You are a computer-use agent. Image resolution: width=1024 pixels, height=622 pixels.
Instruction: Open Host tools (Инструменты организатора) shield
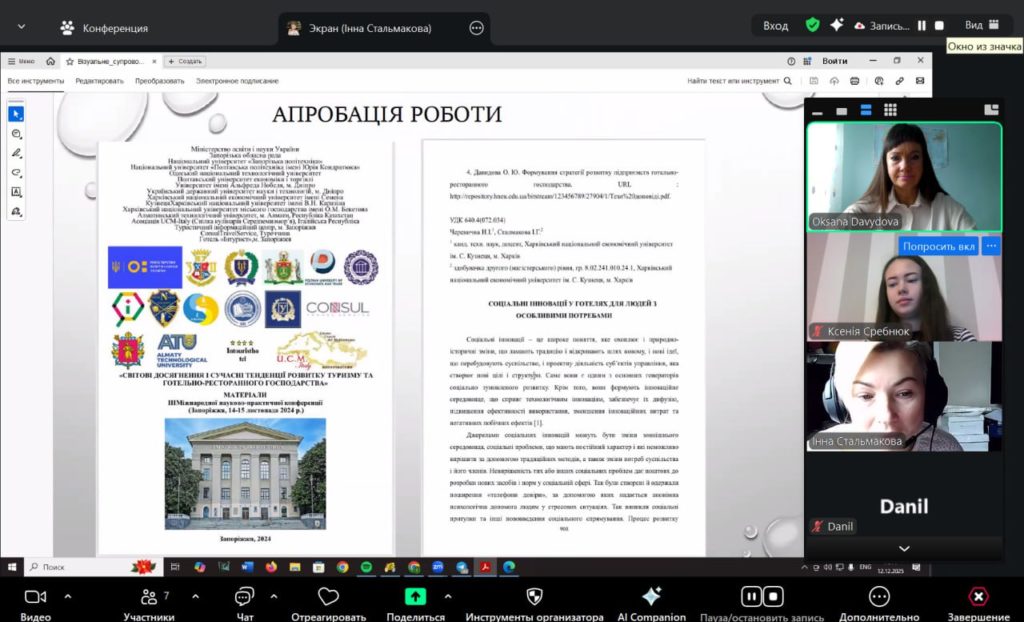534,596
